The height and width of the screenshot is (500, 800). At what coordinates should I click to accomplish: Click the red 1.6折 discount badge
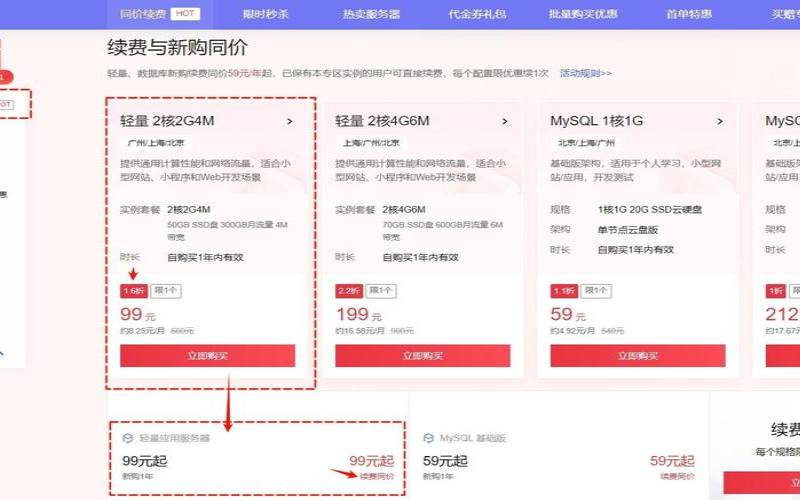pyautogui.click(x=133, y=291)
